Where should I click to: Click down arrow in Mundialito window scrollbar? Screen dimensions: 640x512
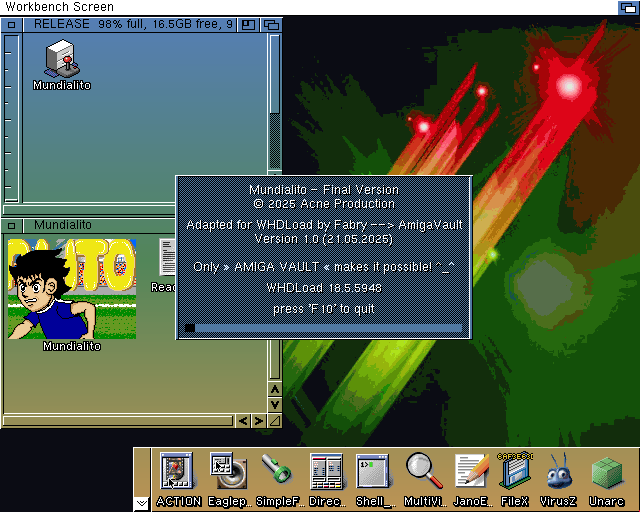tap(275, 405)
